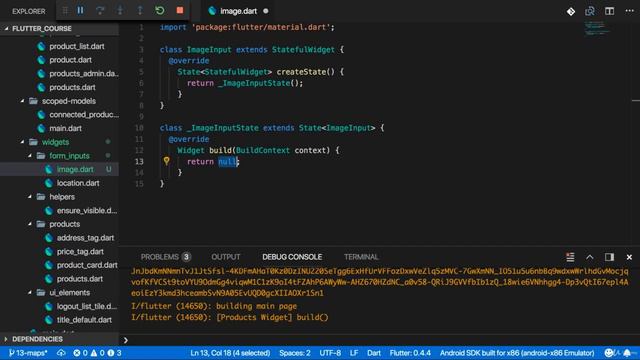Select the Debug Console tab
This screenshot has width=640, height=360.
tap(292, 257)
